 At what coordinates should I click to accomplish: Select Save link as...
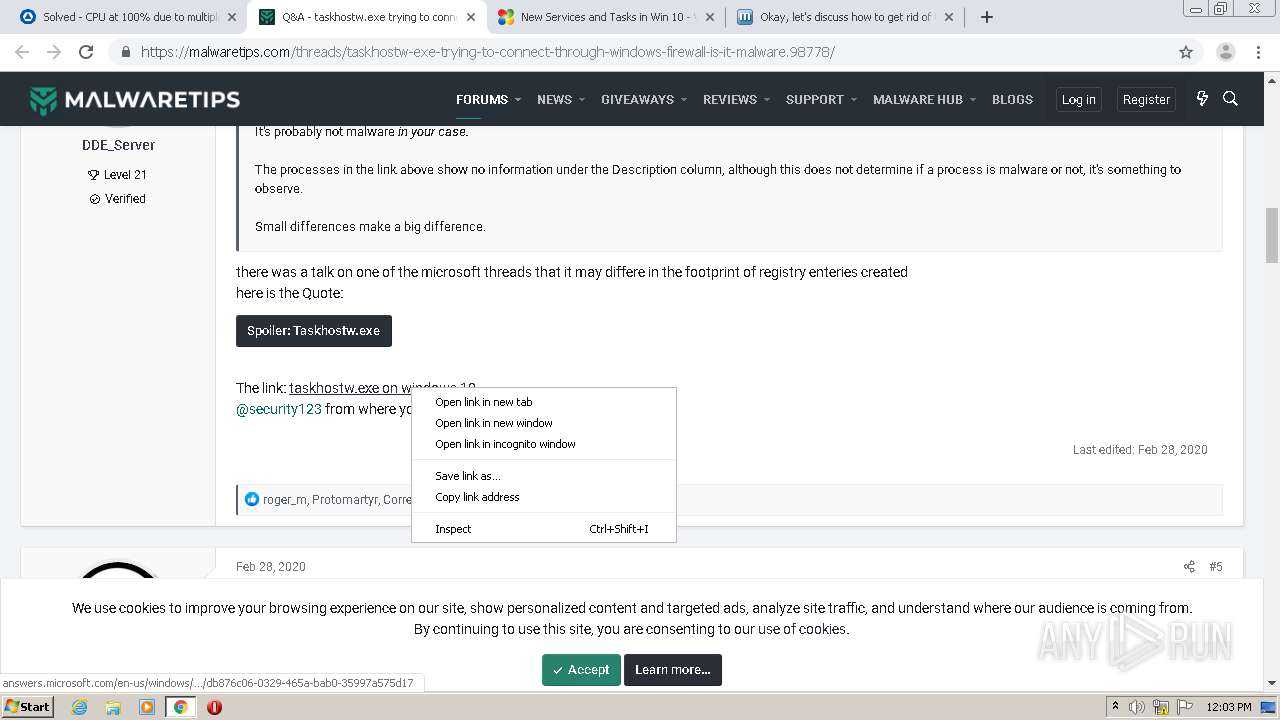click(544, 476)
